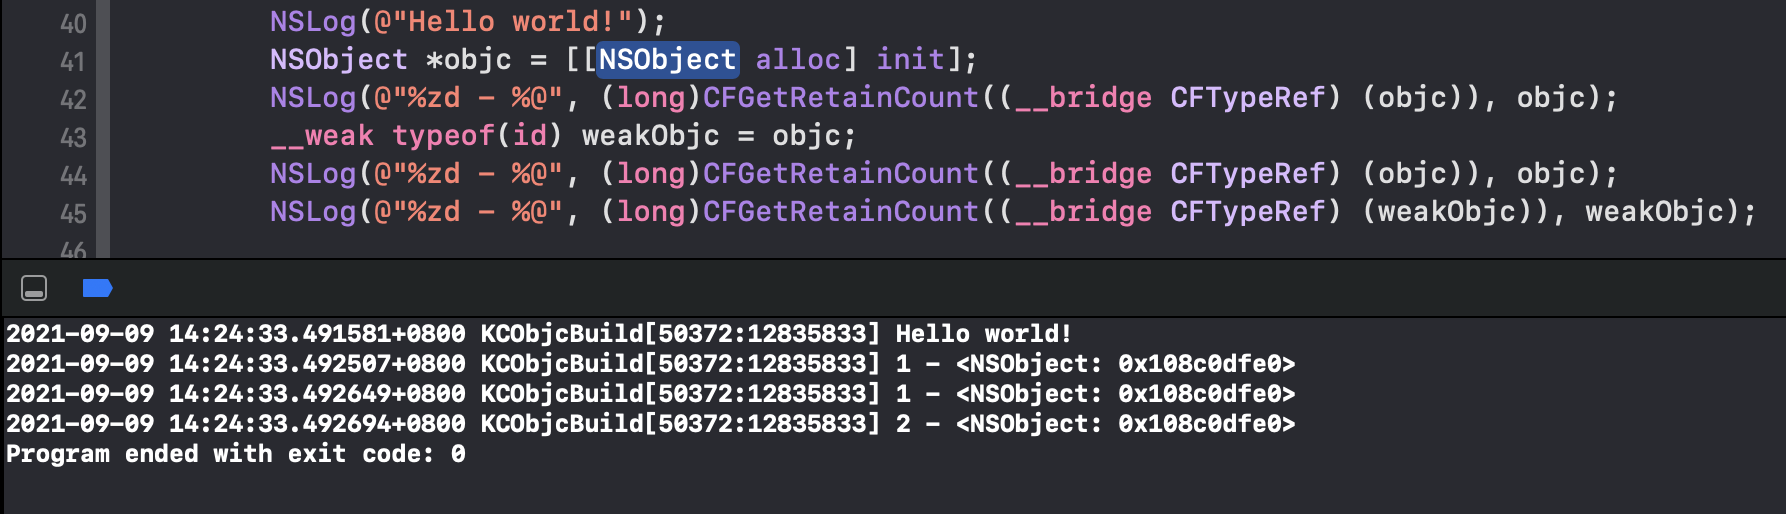
Task: Select the highlighted NSObject class token
Action: click(x=667, y=60)
